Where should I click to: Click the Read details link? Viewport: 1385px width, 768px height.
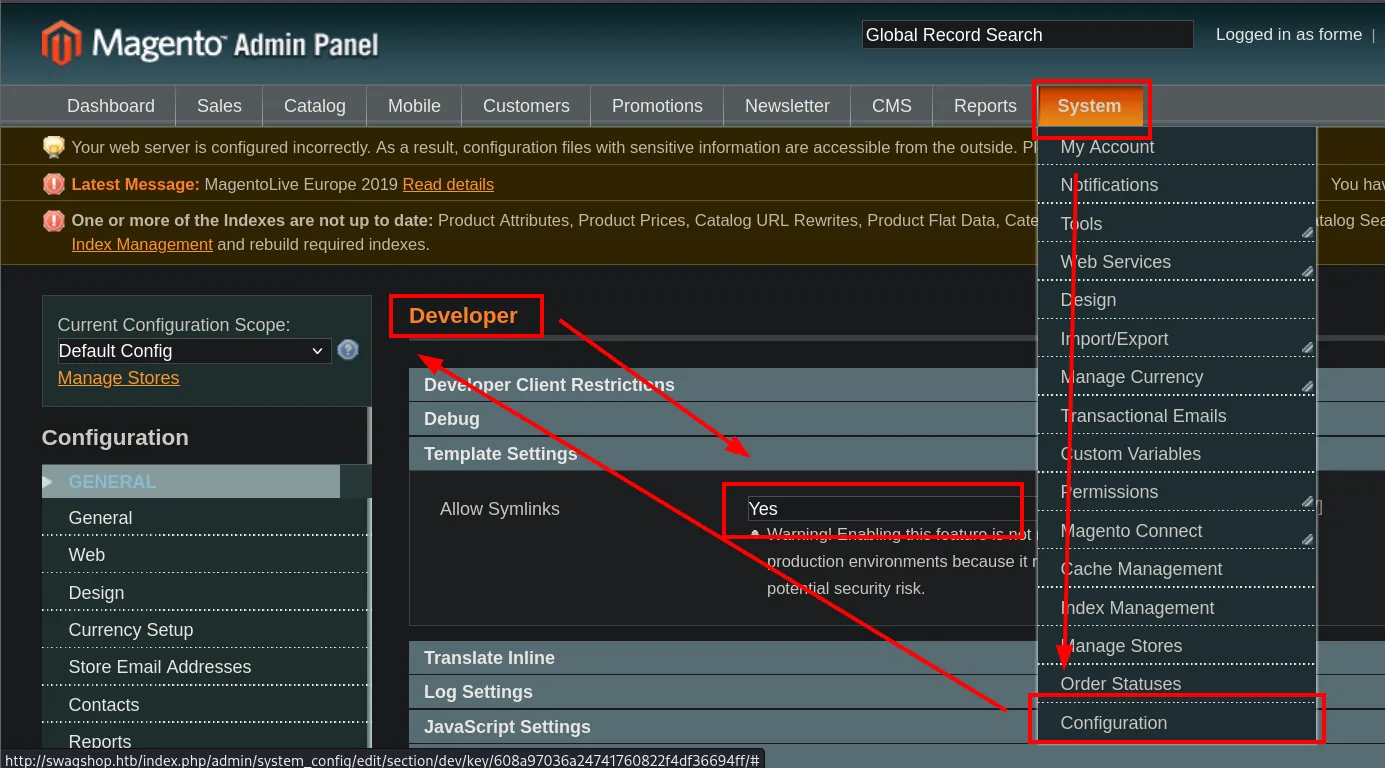448,184
